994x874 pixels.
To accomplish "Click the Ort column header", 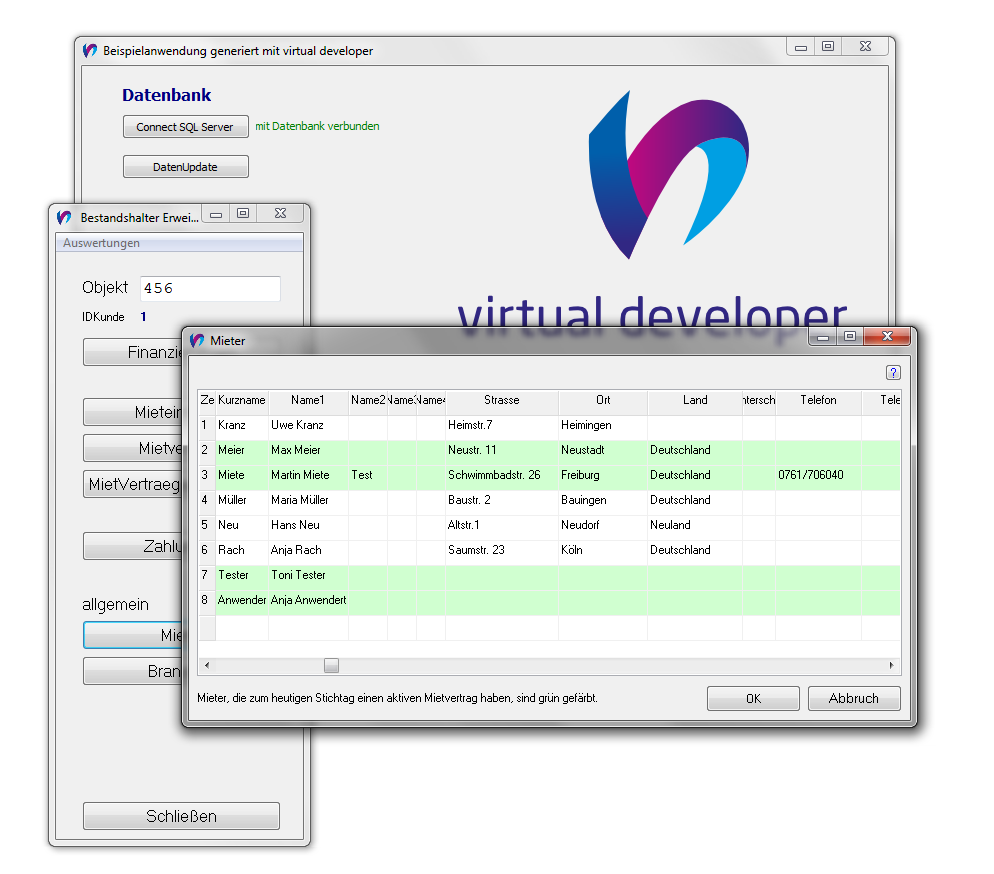I will click(603, 400).
